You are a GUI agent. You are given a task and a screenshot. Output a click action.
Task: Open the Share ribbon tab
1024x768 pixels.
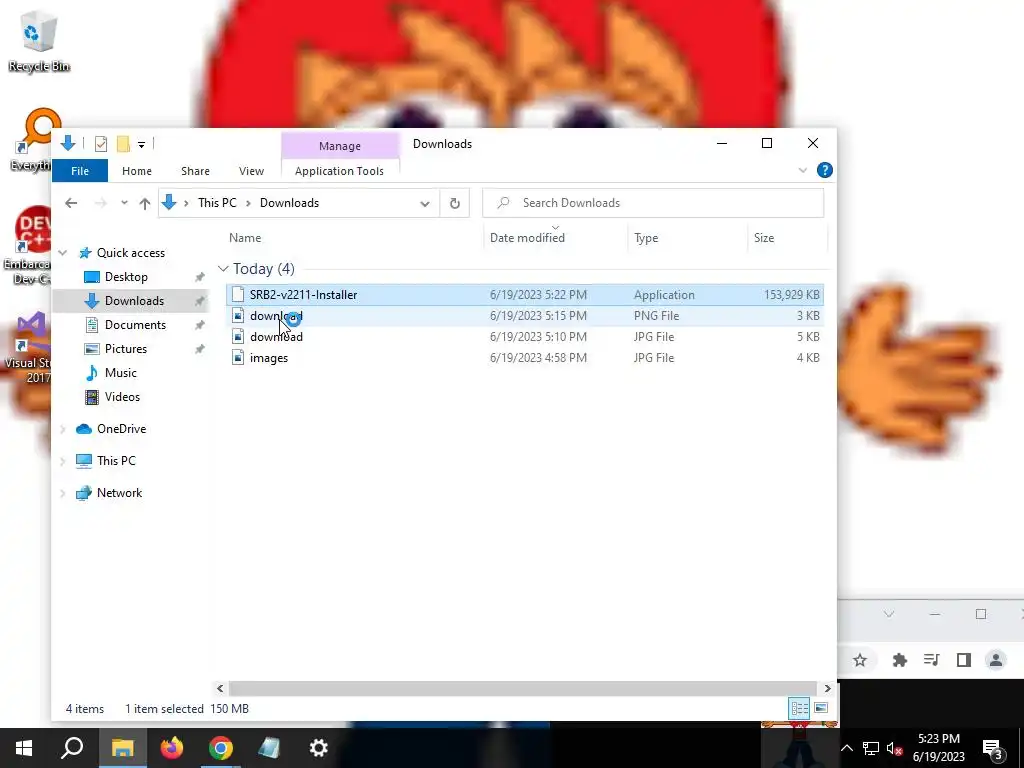(x=195, y=171)
